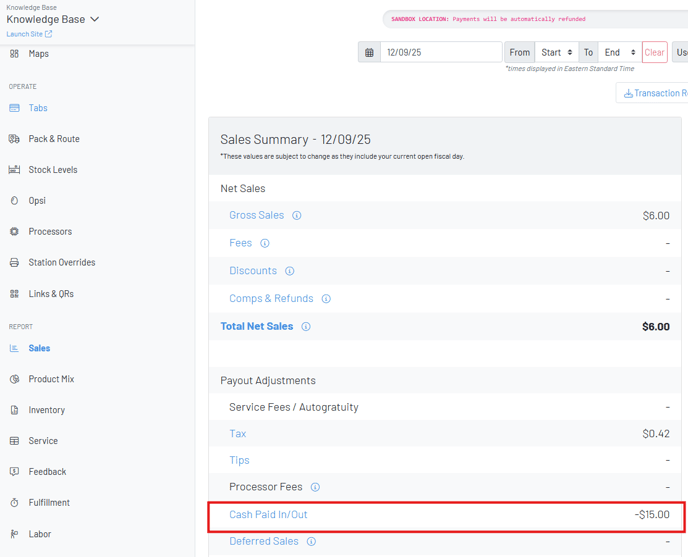Viewport: 688px width, 557px height.
Task: Click the Cash Paid In/Out link
Action: [x=268, y=515]
